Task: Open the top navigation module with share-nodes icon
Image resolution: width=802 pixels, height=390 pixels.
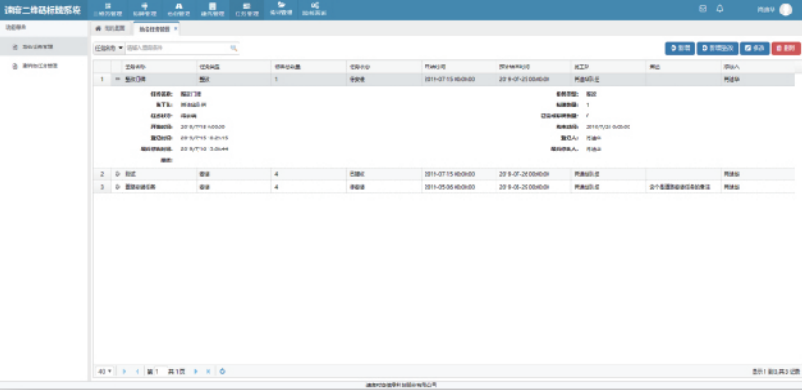Action: pyautogui.click(x=314, y=10)
